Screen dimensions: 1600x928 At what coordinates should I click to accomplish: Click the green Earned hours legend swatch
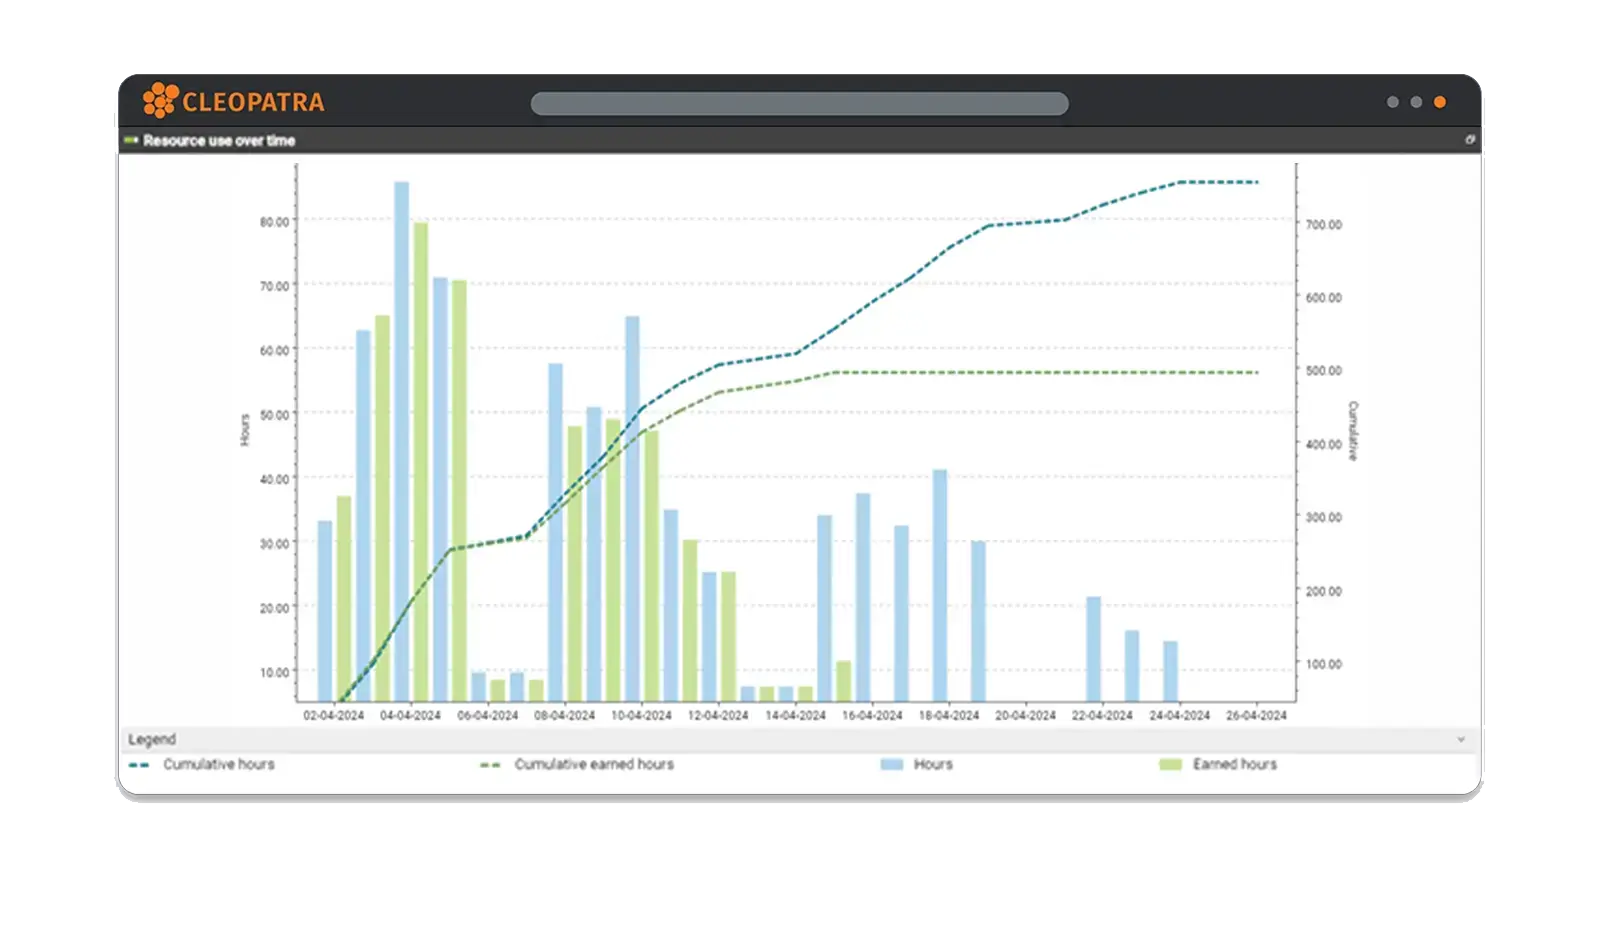[1170, 765]
